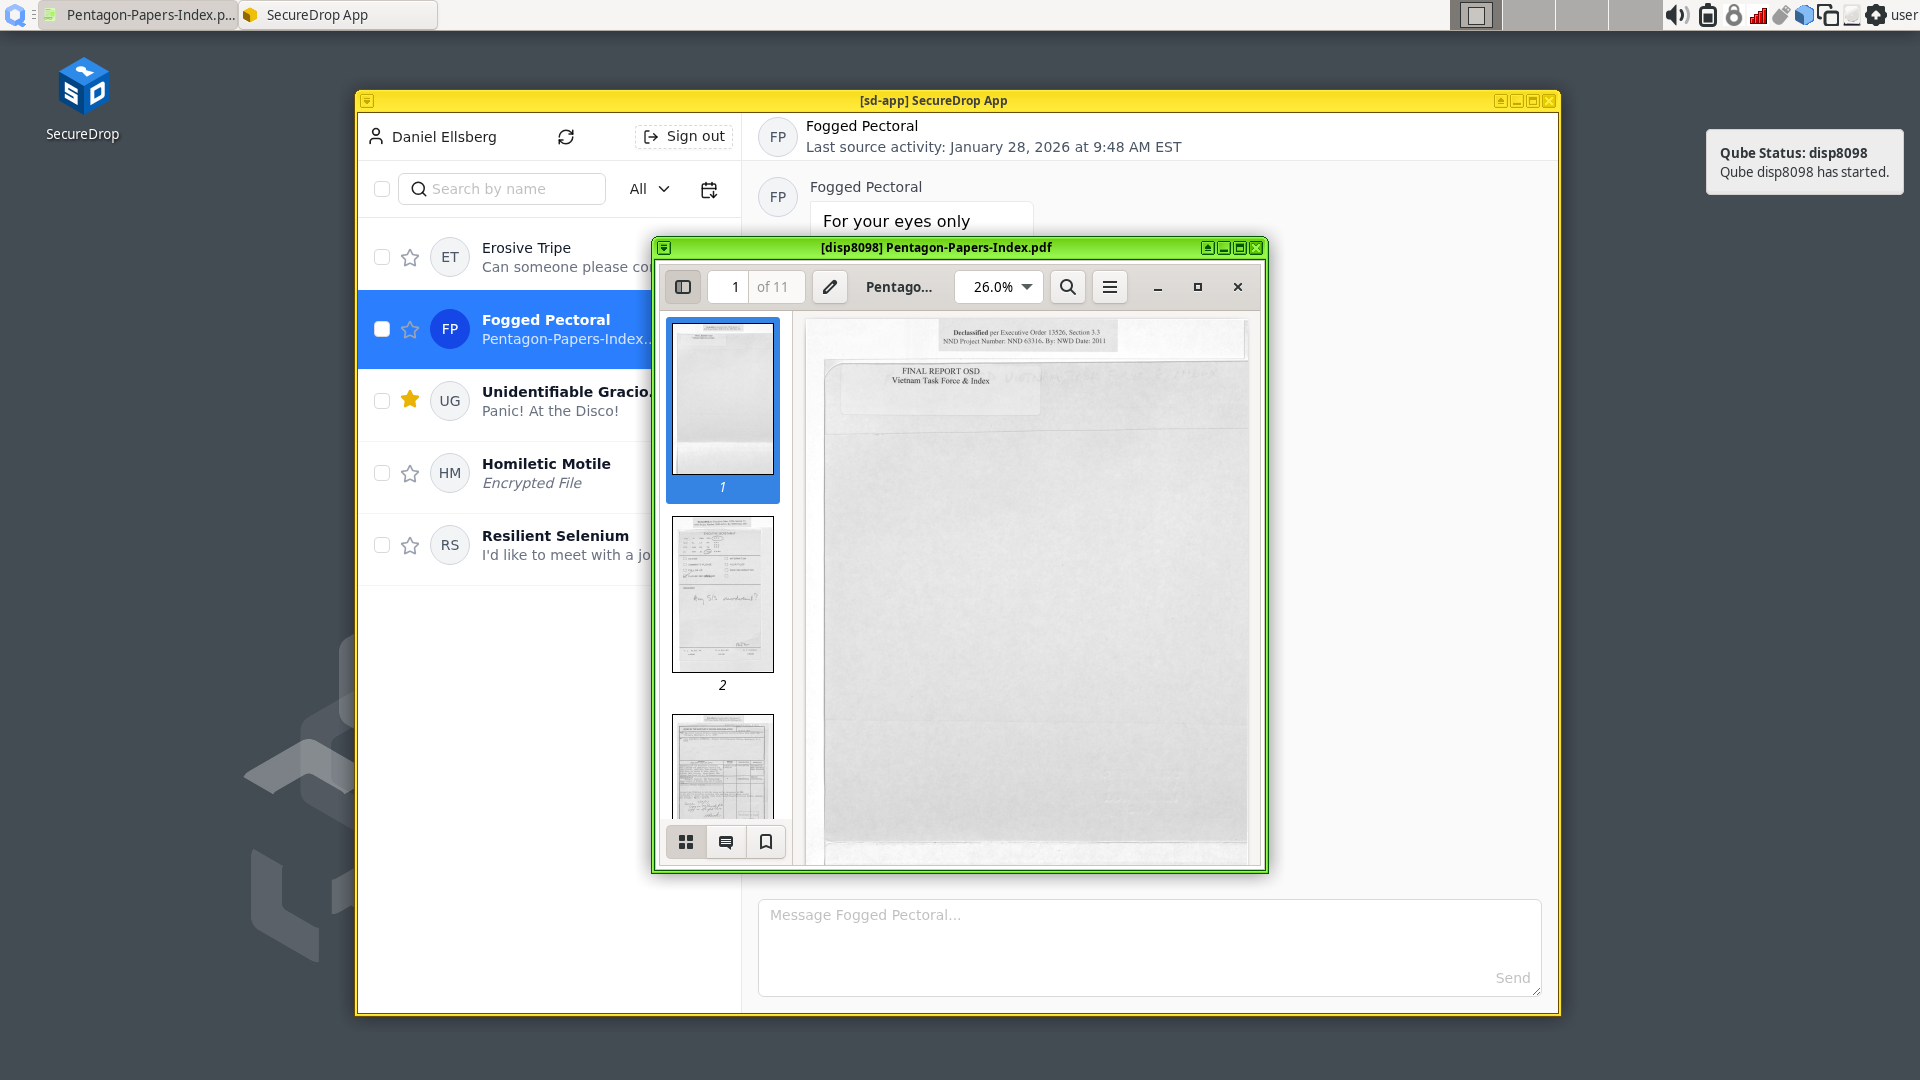Show the annotations sidebar view
1920x1080 pixels.
coord(726,842)
